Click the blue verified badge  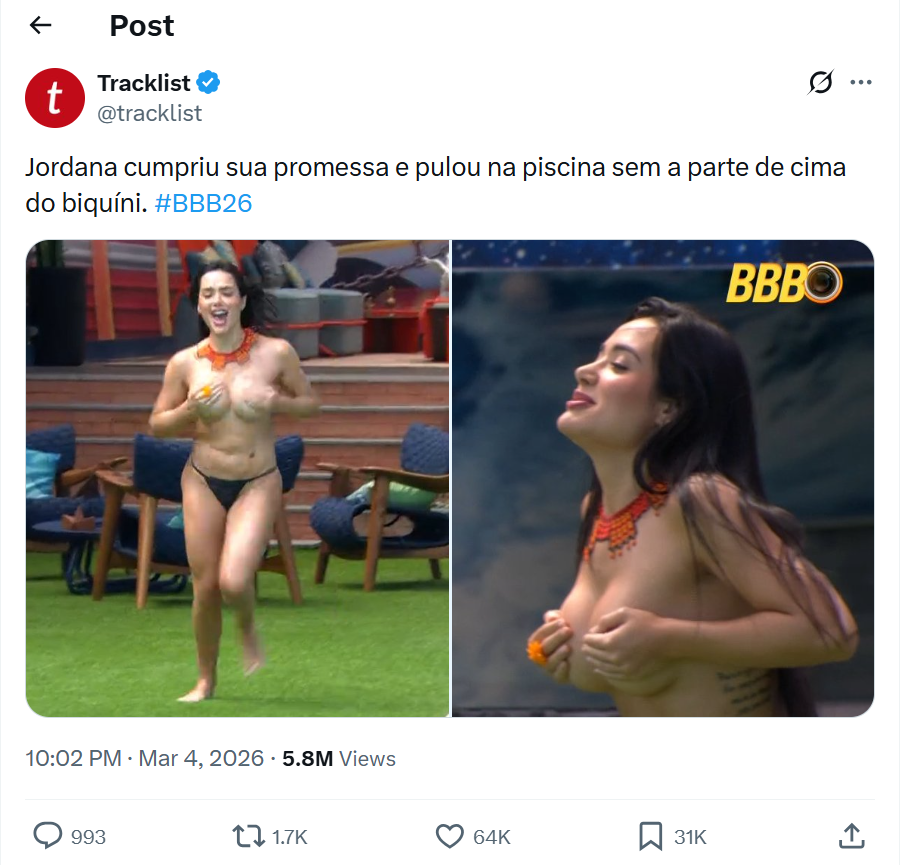pos(208,82)
